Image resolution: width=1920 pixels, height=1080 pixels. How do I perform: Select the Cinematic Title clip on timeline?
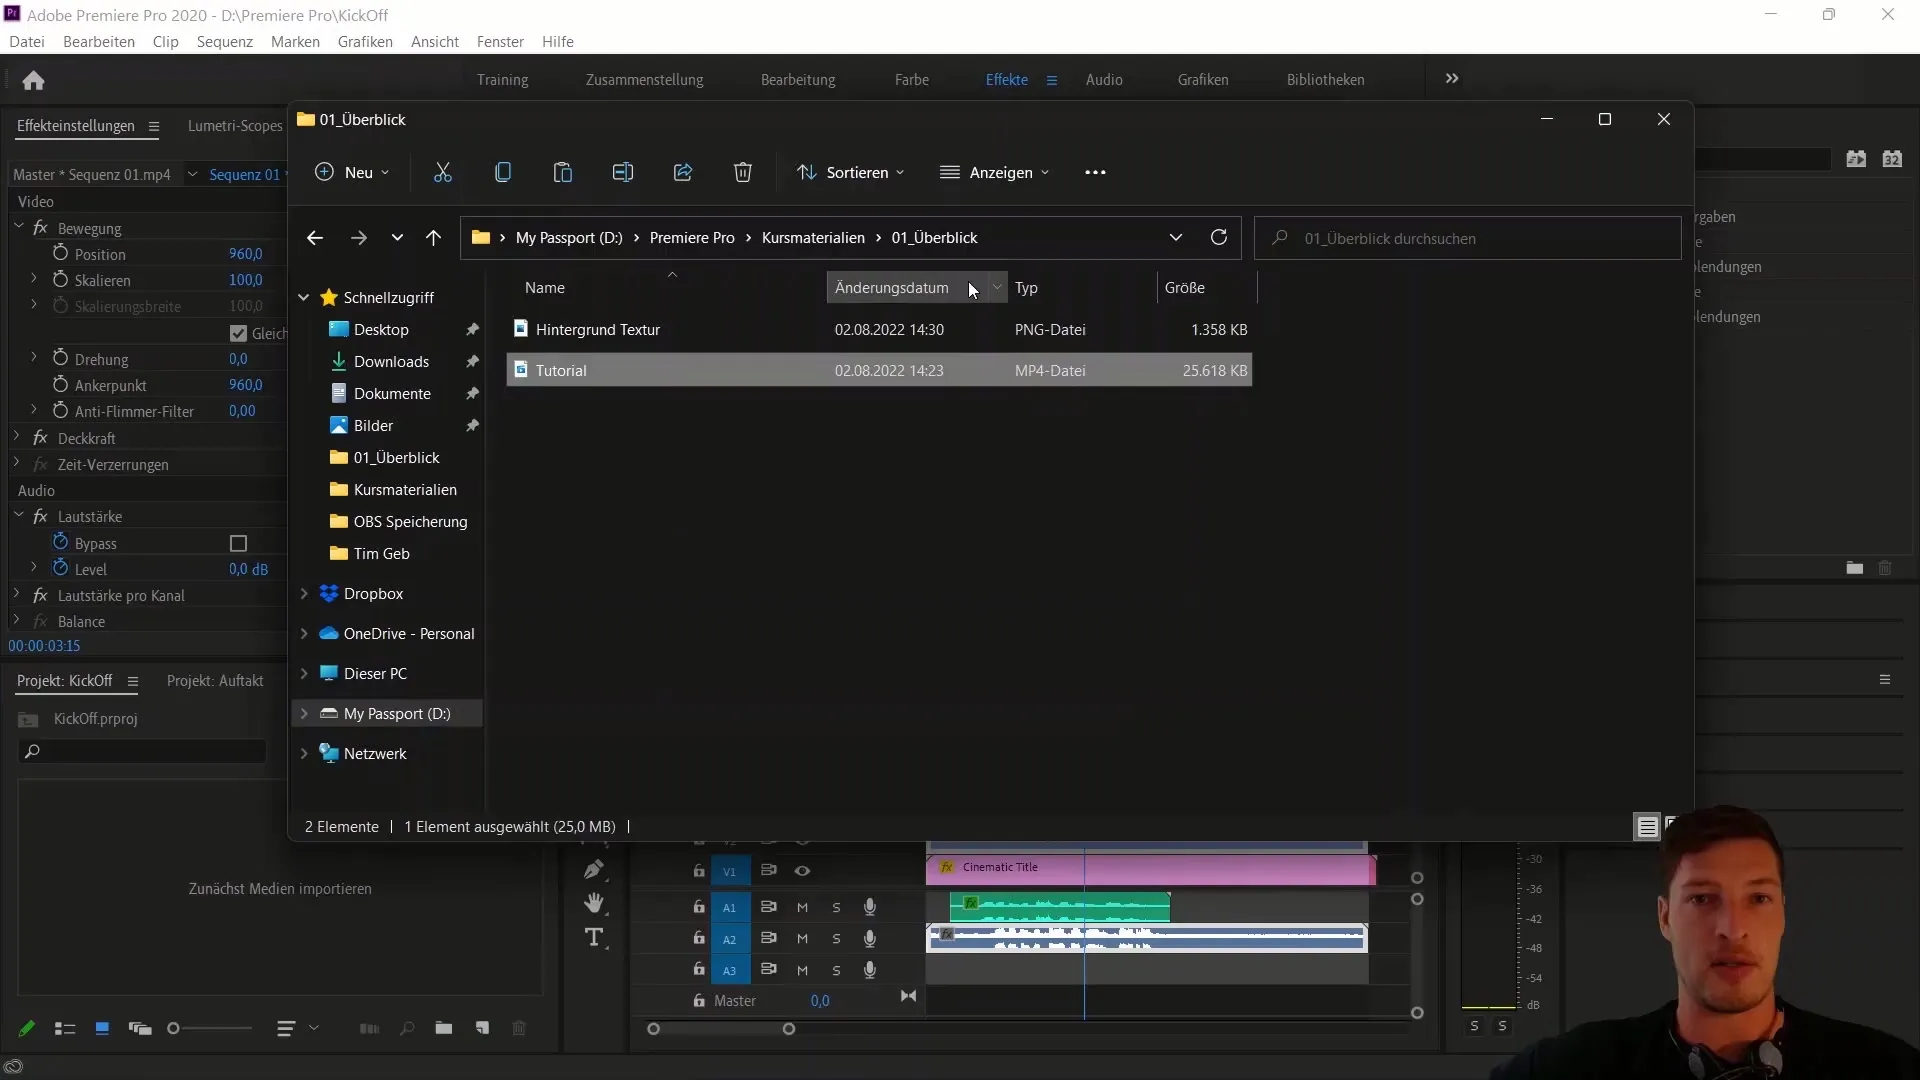[x=1151, y=869]
